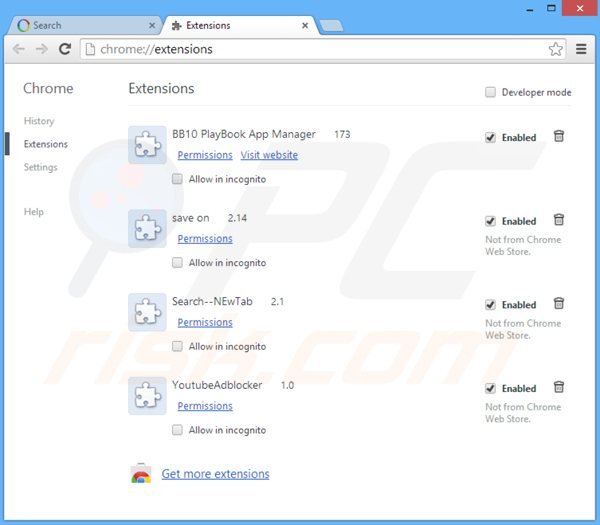Click the save on extension name
600x525 pixels.
point(191,218)
